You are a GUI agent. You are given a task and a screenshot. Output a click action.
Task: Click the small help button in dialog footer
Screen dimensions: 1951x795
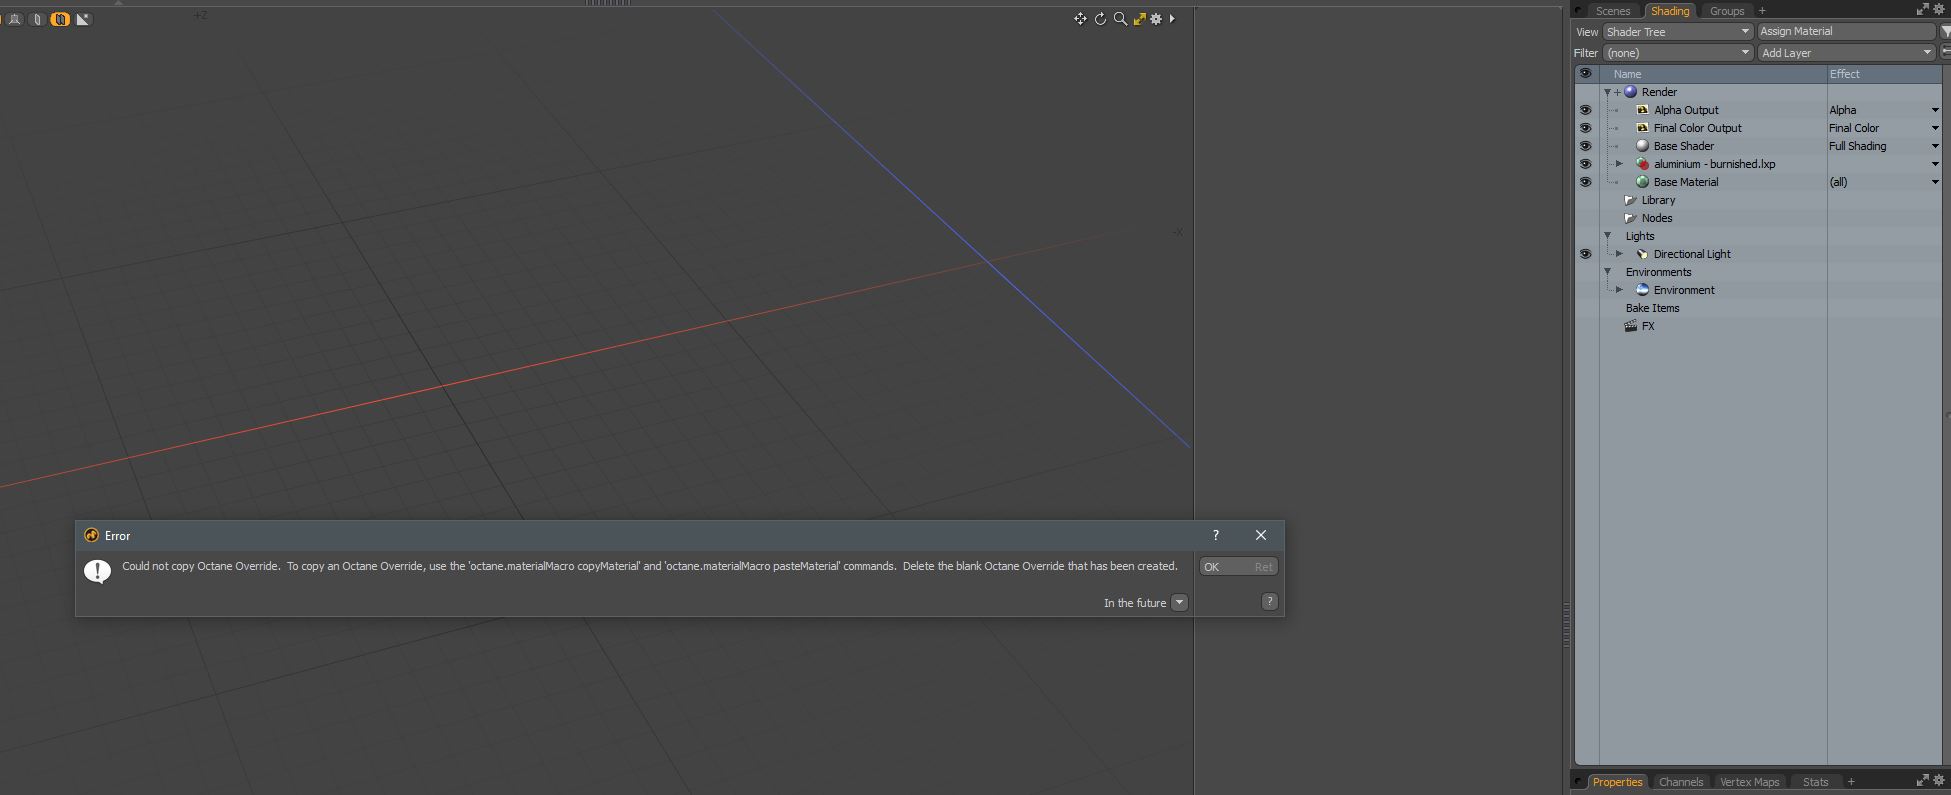pyautogui.click(x=1270, y=601)
